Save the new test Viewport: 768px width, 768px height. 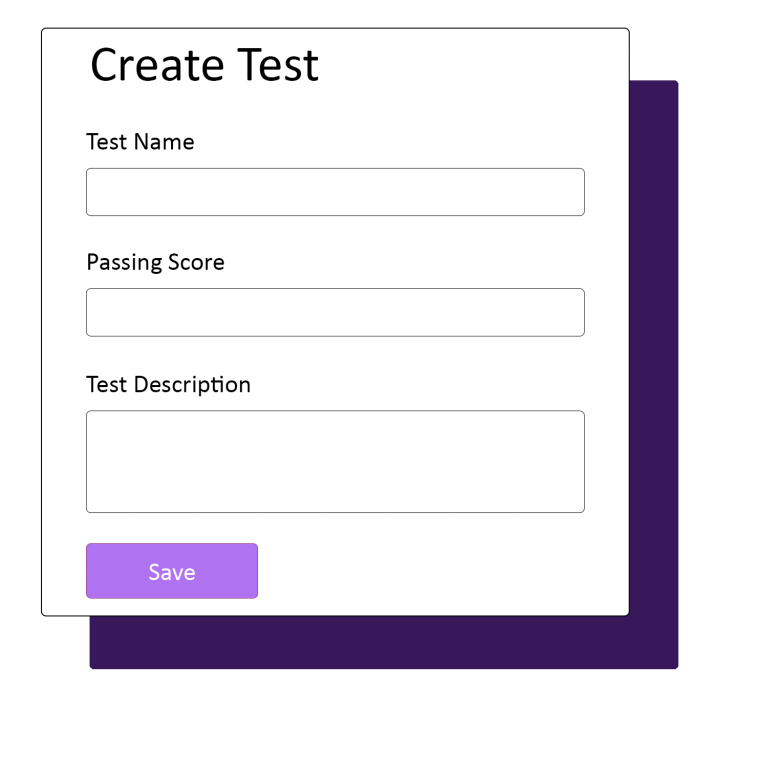172,571
